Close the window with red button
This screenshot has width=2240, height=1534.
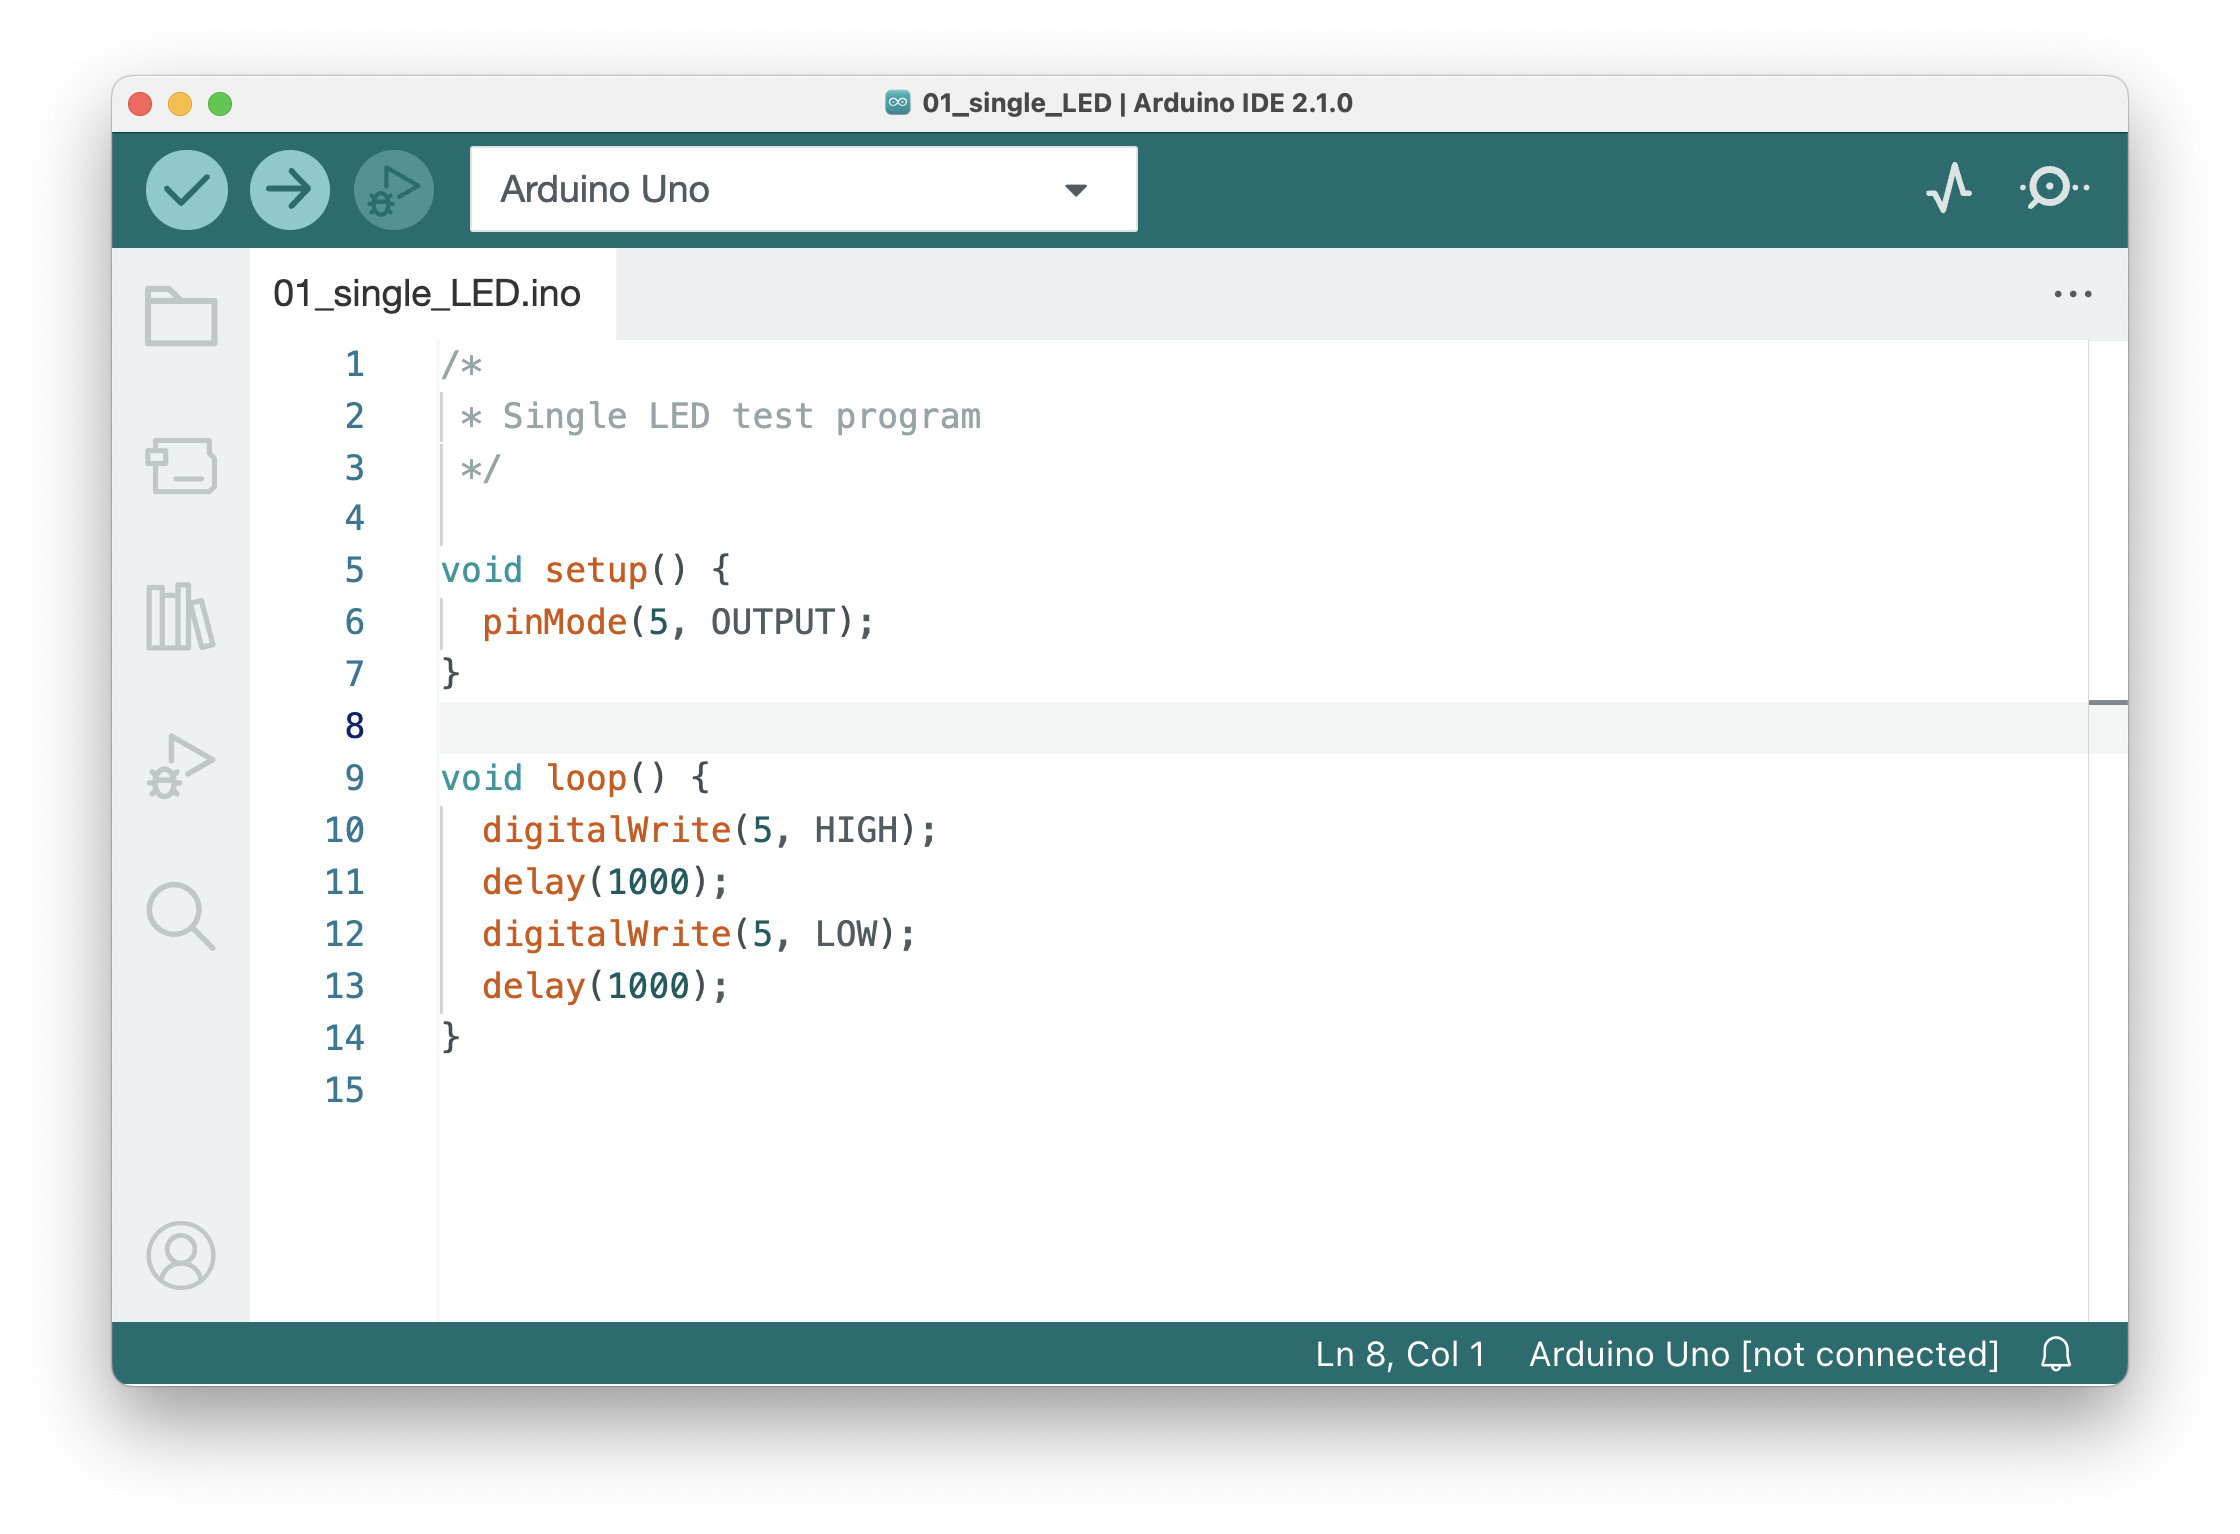pyautogui.click(x=140, y=104)
